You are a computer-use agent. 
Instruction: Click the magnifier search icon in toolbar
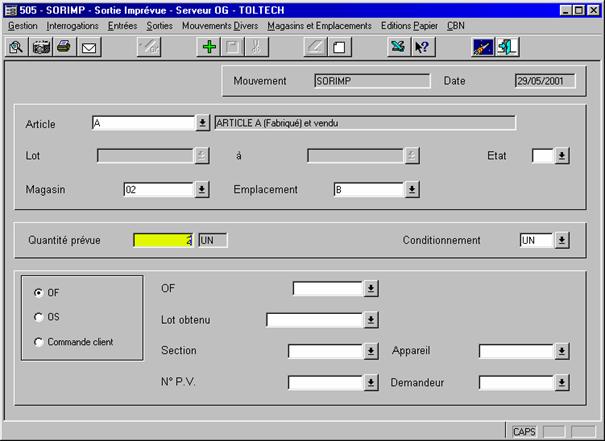tap(16, 47)
